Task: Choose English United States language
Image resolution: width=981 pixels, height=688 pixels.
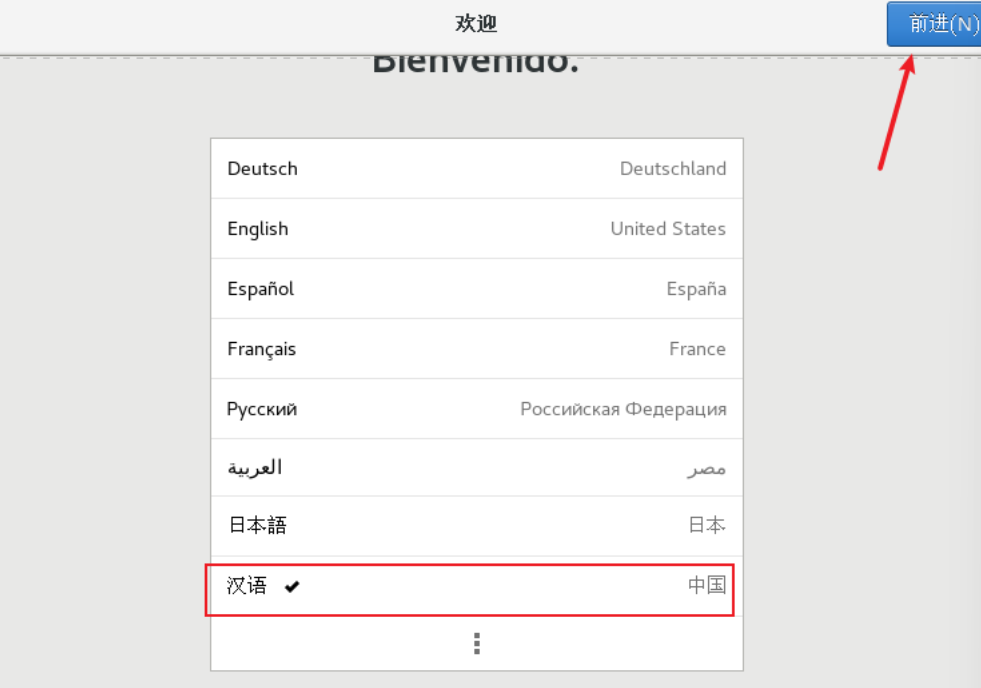Action: click(x=477, y=229)
